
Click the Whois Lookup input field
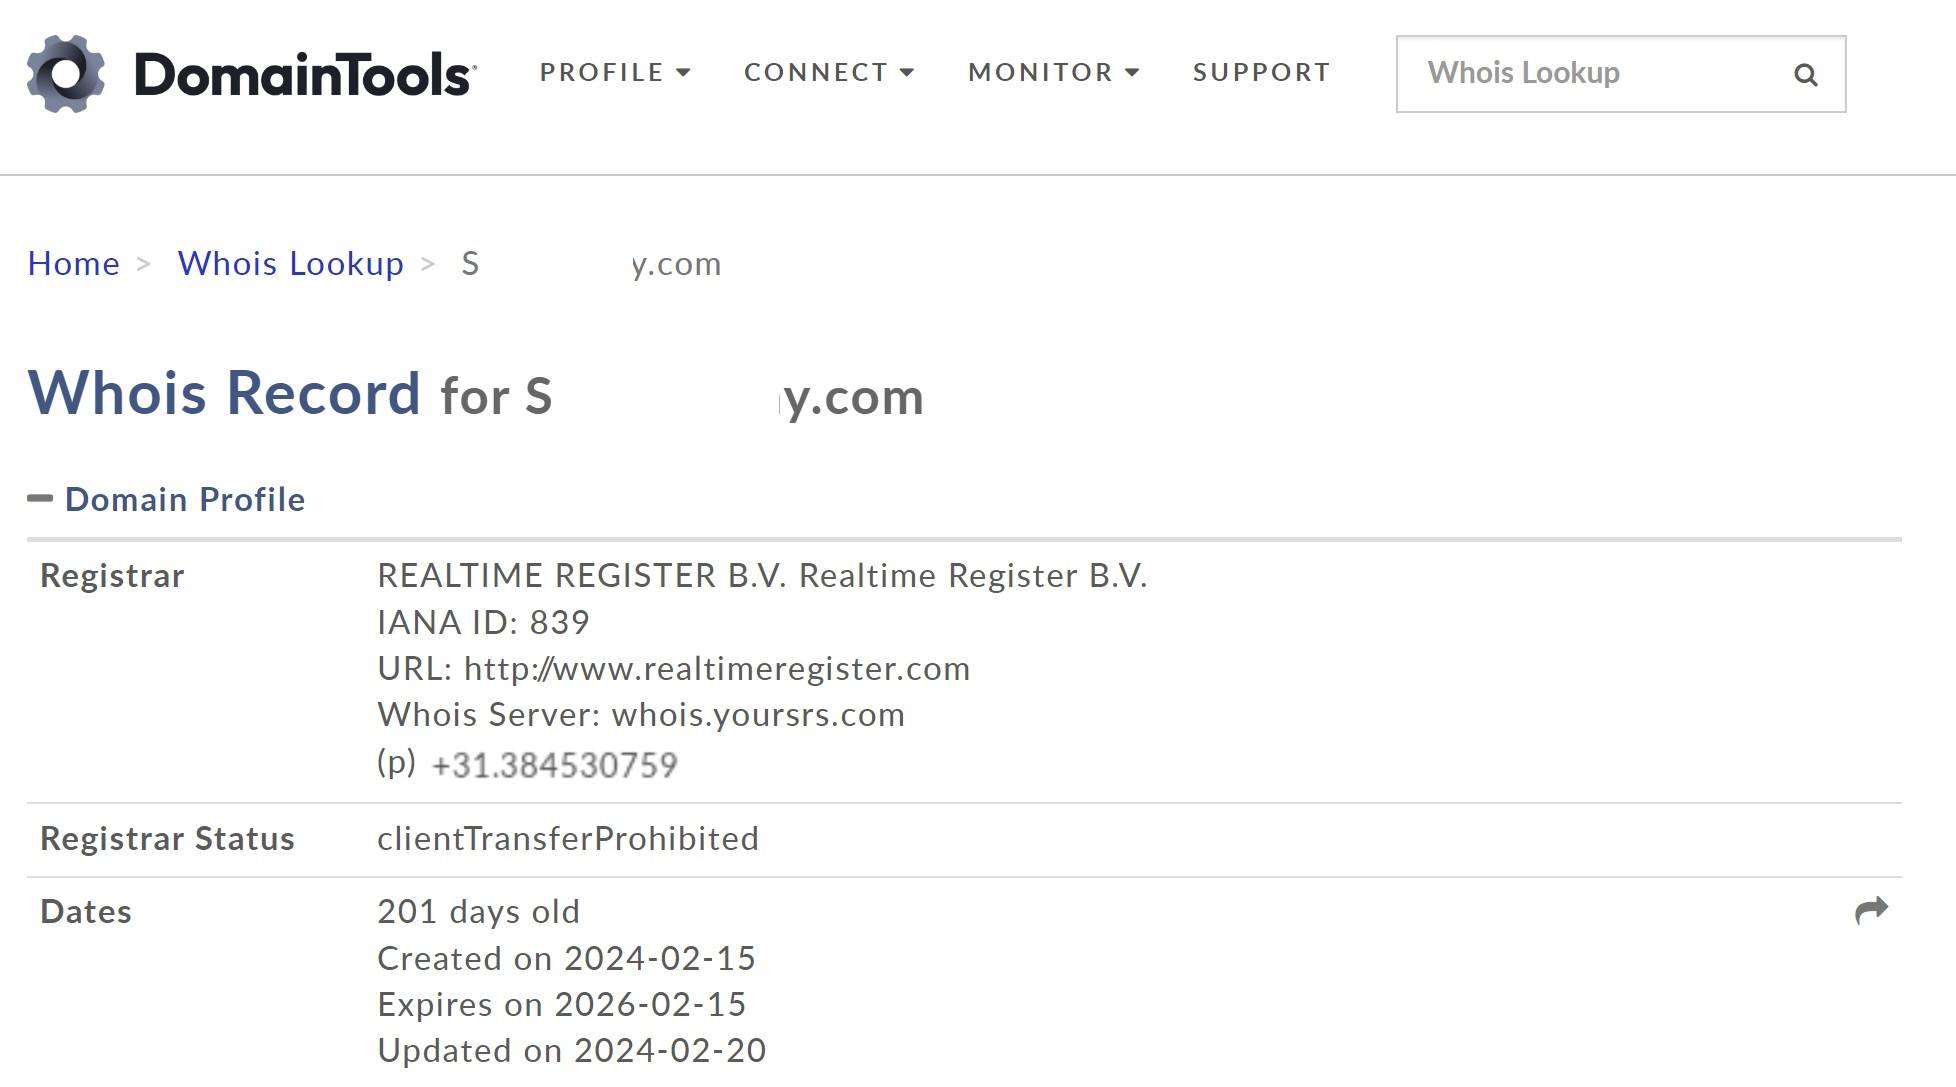pos(1621,74)
